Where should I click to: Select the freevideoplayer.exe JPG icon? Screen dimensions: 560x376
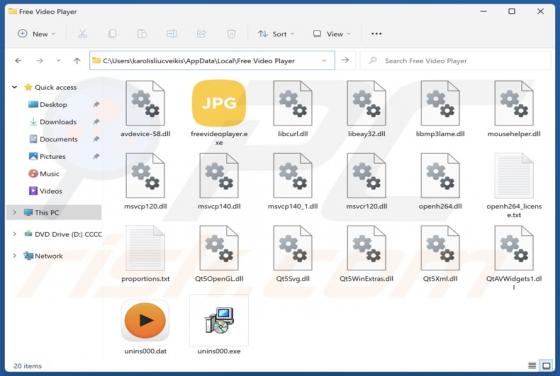(219, 103)
